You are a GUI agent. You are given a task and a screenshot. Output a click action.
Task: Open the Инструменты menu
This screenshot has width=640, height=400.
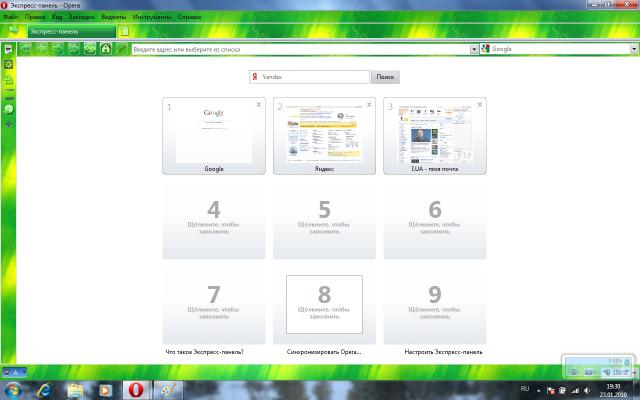coord(152,17)
